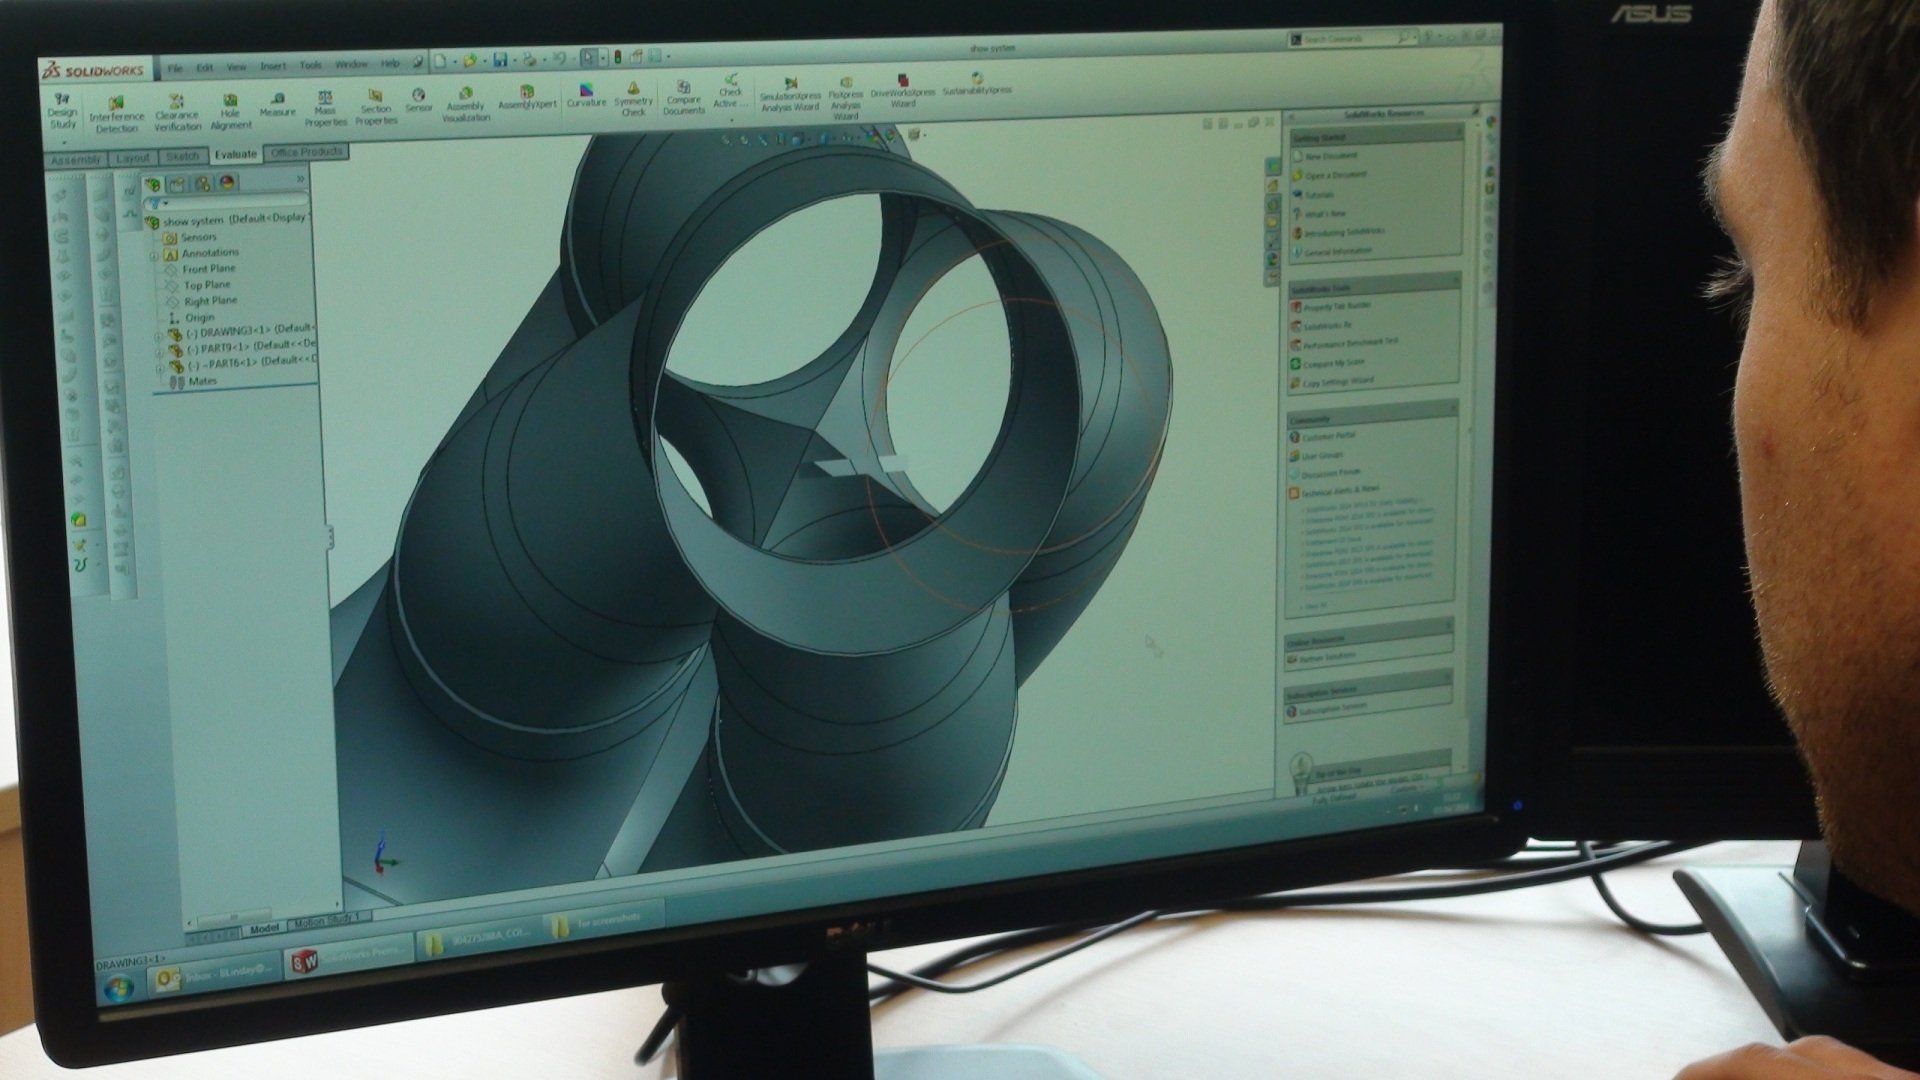The width and height of the screenshot is (1920, 1080).
Task: Open the Windows Start menu
Action: tap(118, 987)
